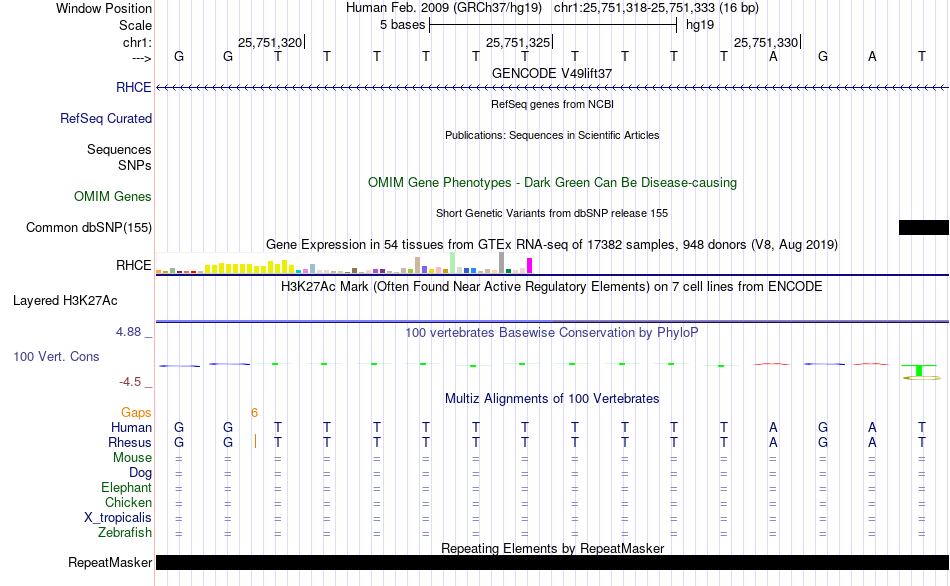
Task: Click 'Short Genetic Variants from dbSNP release 155'
Action: click(x=552, y=213)
